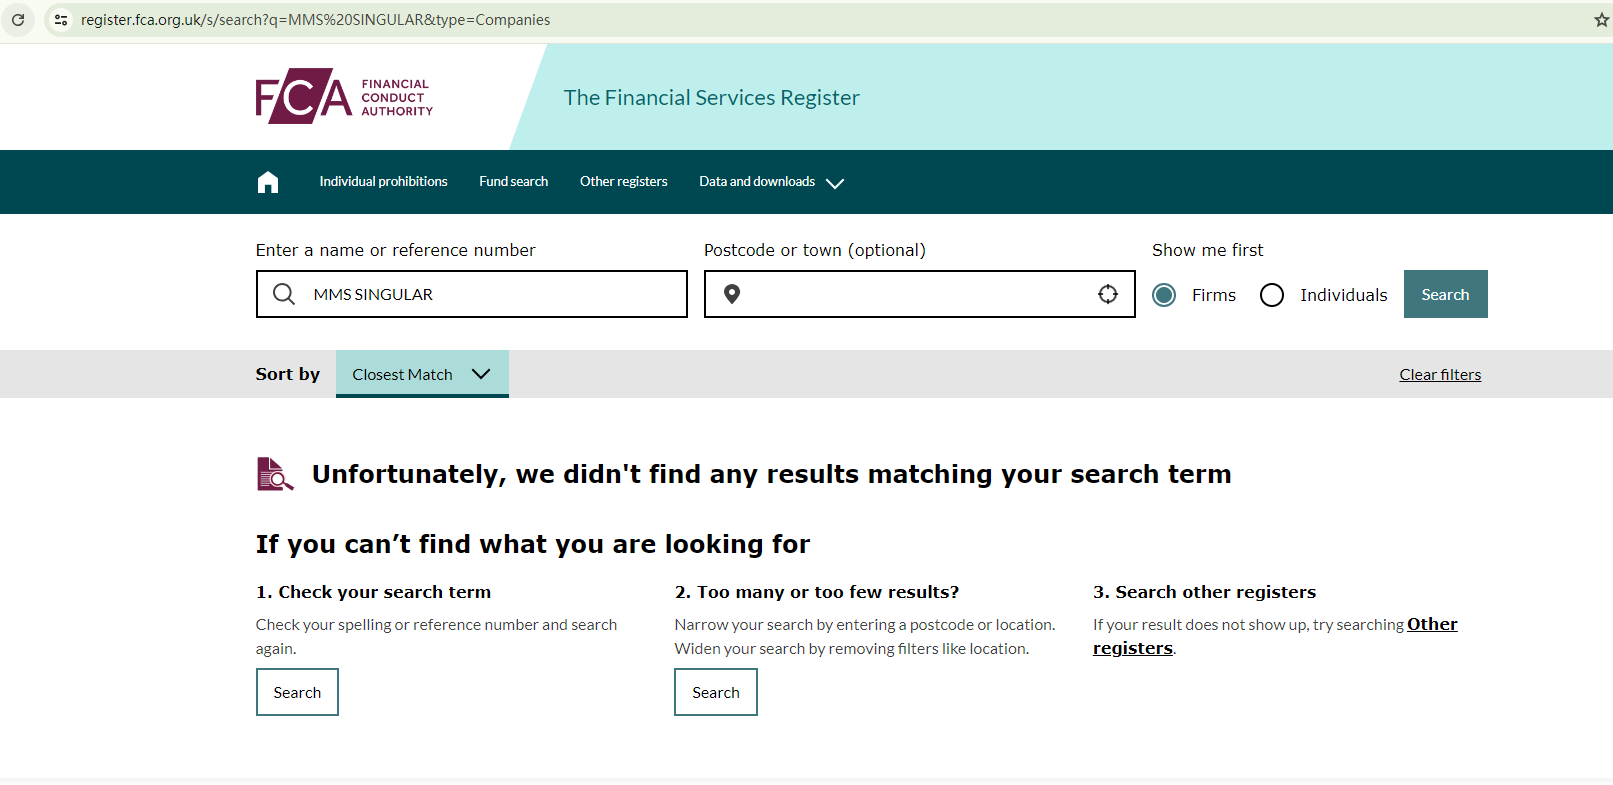Expand the Data and downloads menu
The image size is (1613, 785).
pos(771,182)
